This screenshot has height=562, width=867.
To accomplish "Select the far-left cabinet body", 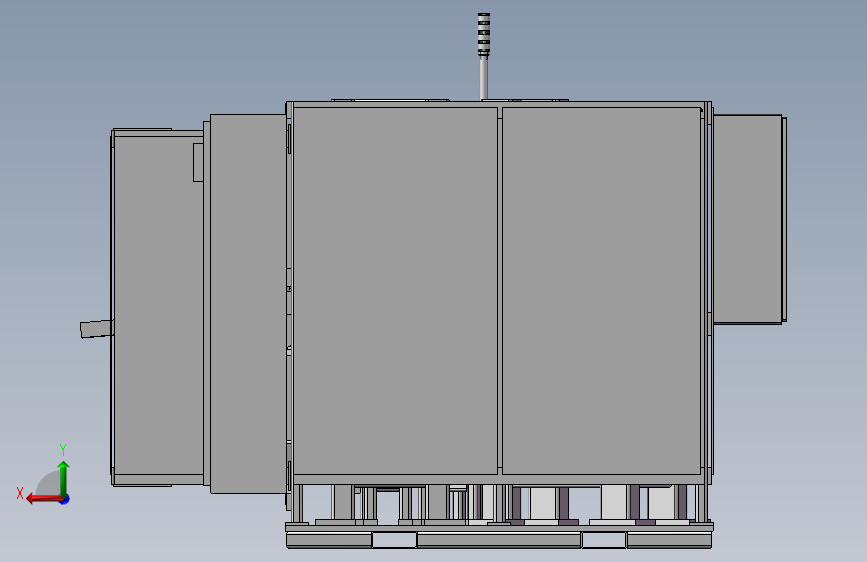I will 158,308.
